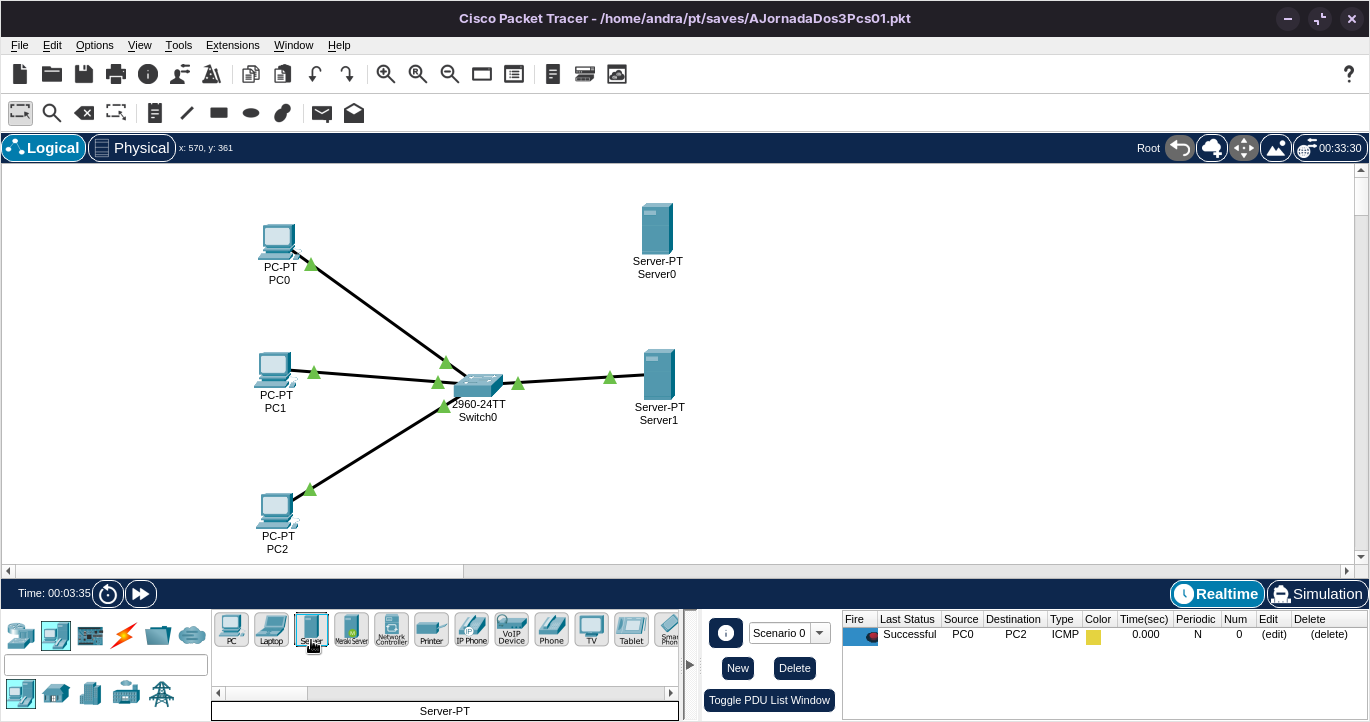Pick the IP Phone device

click(471, 630)
